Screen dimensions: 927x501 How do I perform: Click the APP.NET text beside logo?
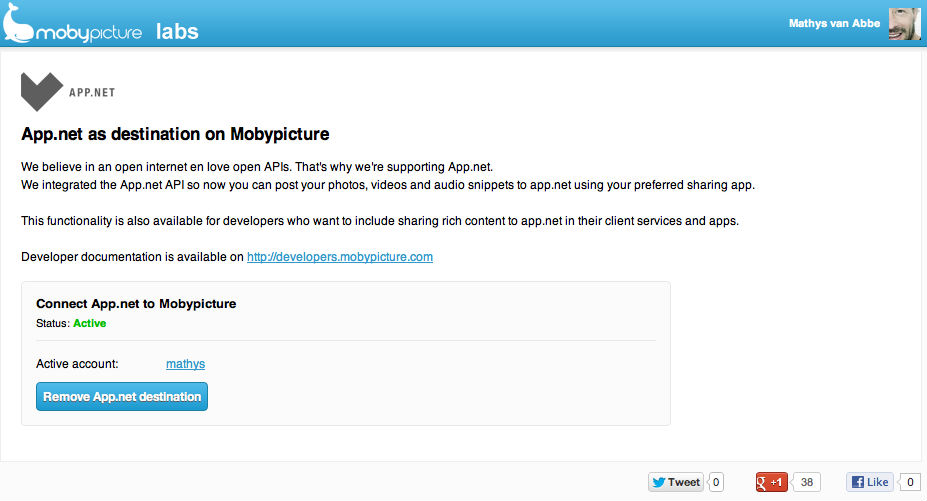coord(92,93)
